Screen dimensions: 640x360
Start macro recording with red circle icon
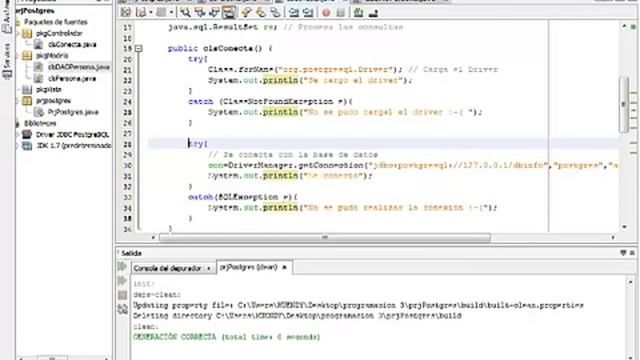pos(326,13)
